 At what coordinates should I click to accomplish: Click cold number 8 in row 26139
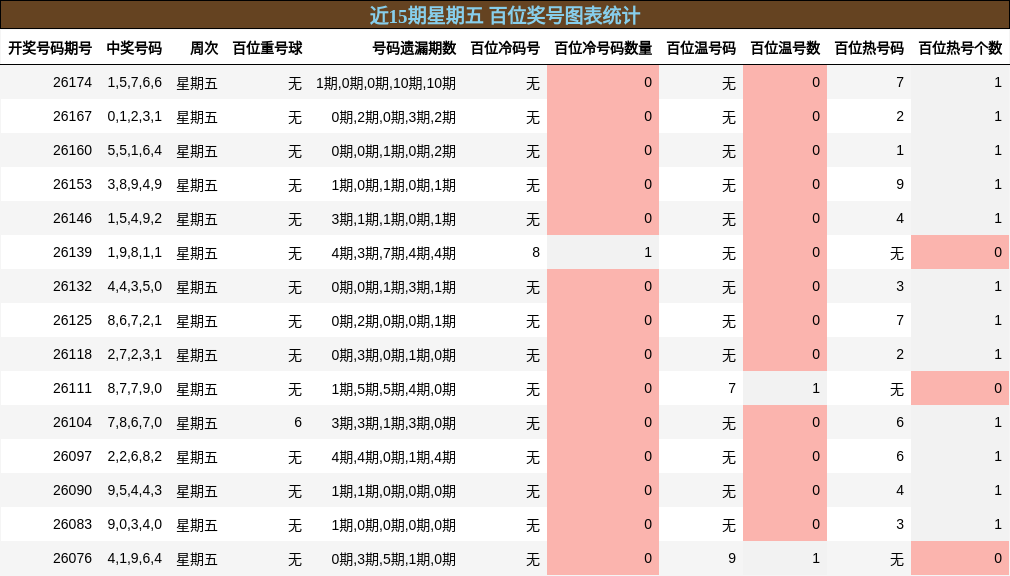click(x=536, y=253)
